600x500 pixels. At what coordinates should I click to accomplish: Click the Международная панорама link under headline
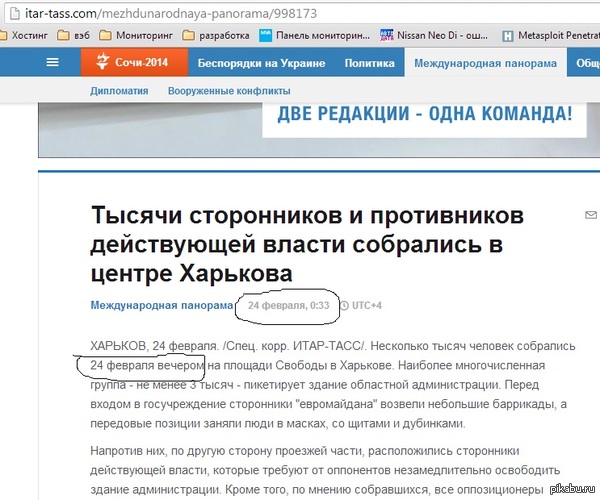pos(161,305)
